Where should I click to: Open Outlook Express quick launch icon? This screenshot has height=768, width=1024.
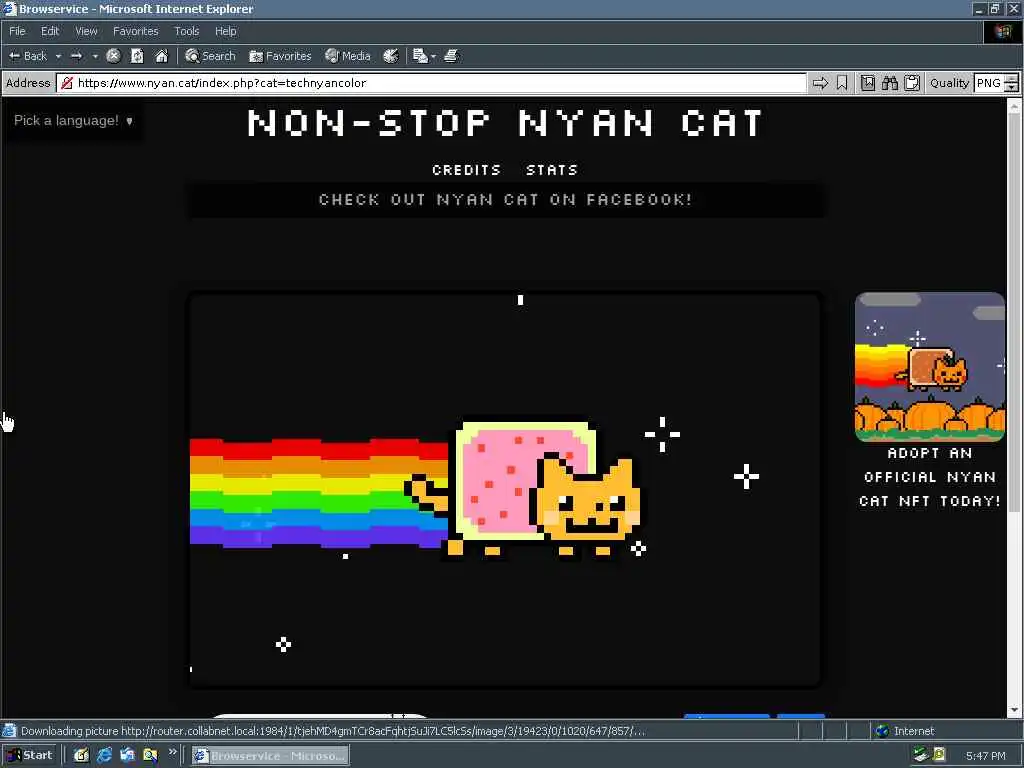click(127, 756)
